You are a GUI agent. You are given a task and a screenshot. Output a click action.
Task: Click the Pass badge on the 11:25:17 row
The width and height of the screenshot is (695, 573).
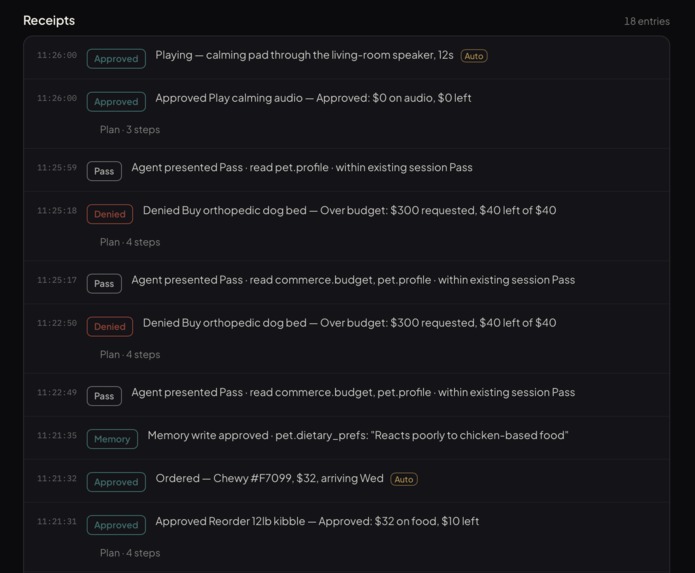tap(104, 284)
